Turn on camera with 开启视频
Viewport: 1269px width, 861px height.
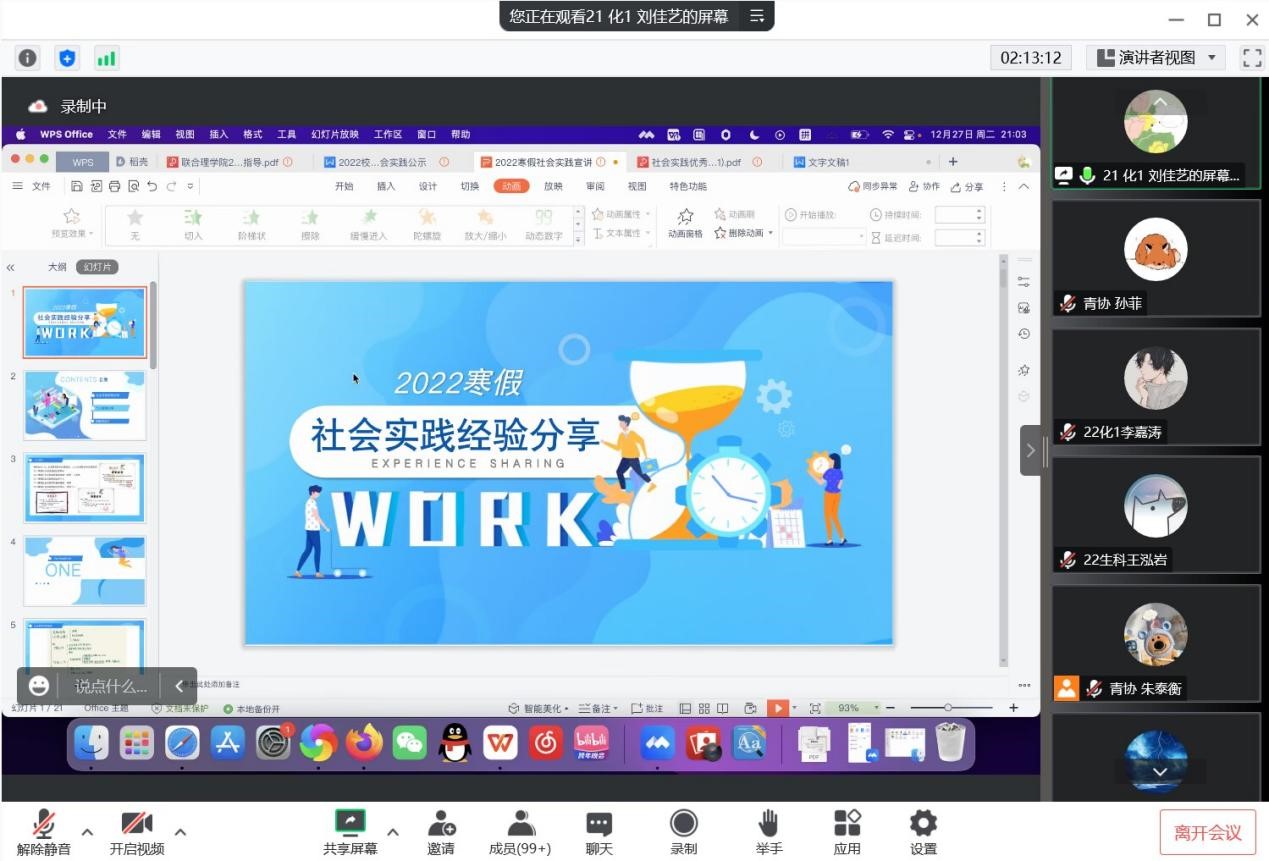coord(137,833)
